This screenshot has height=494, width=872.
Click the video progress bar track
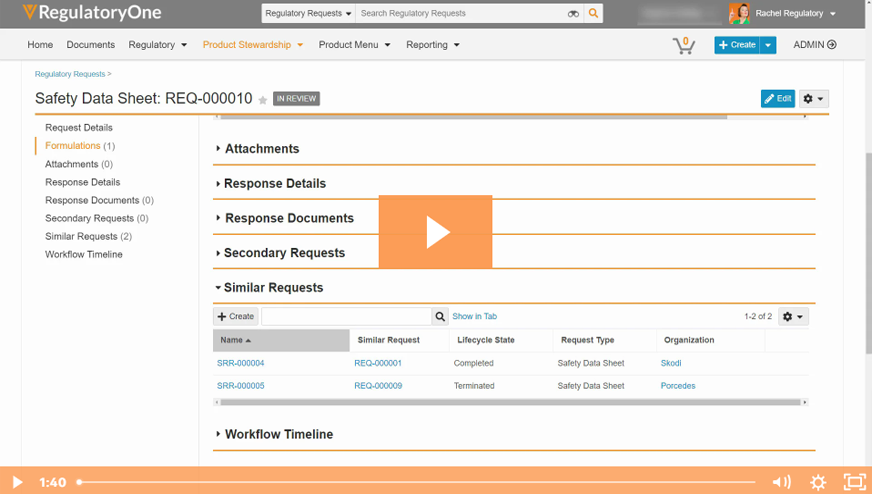[417, 482]
